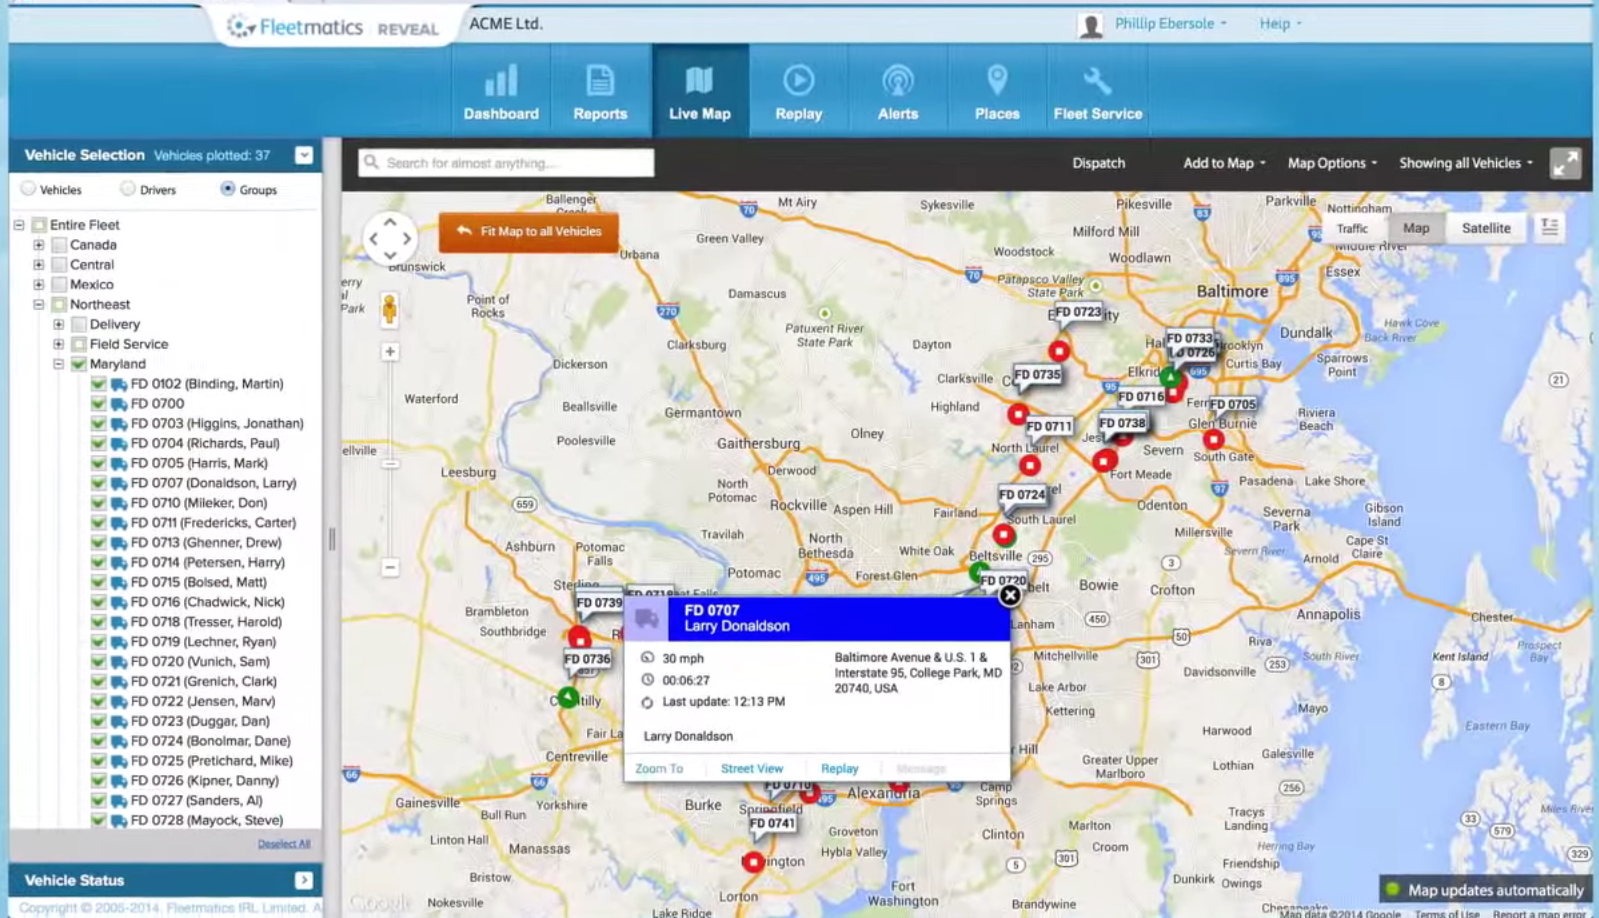Open the Alerts section
The image size is (1599, 918).
coord(897,92)
